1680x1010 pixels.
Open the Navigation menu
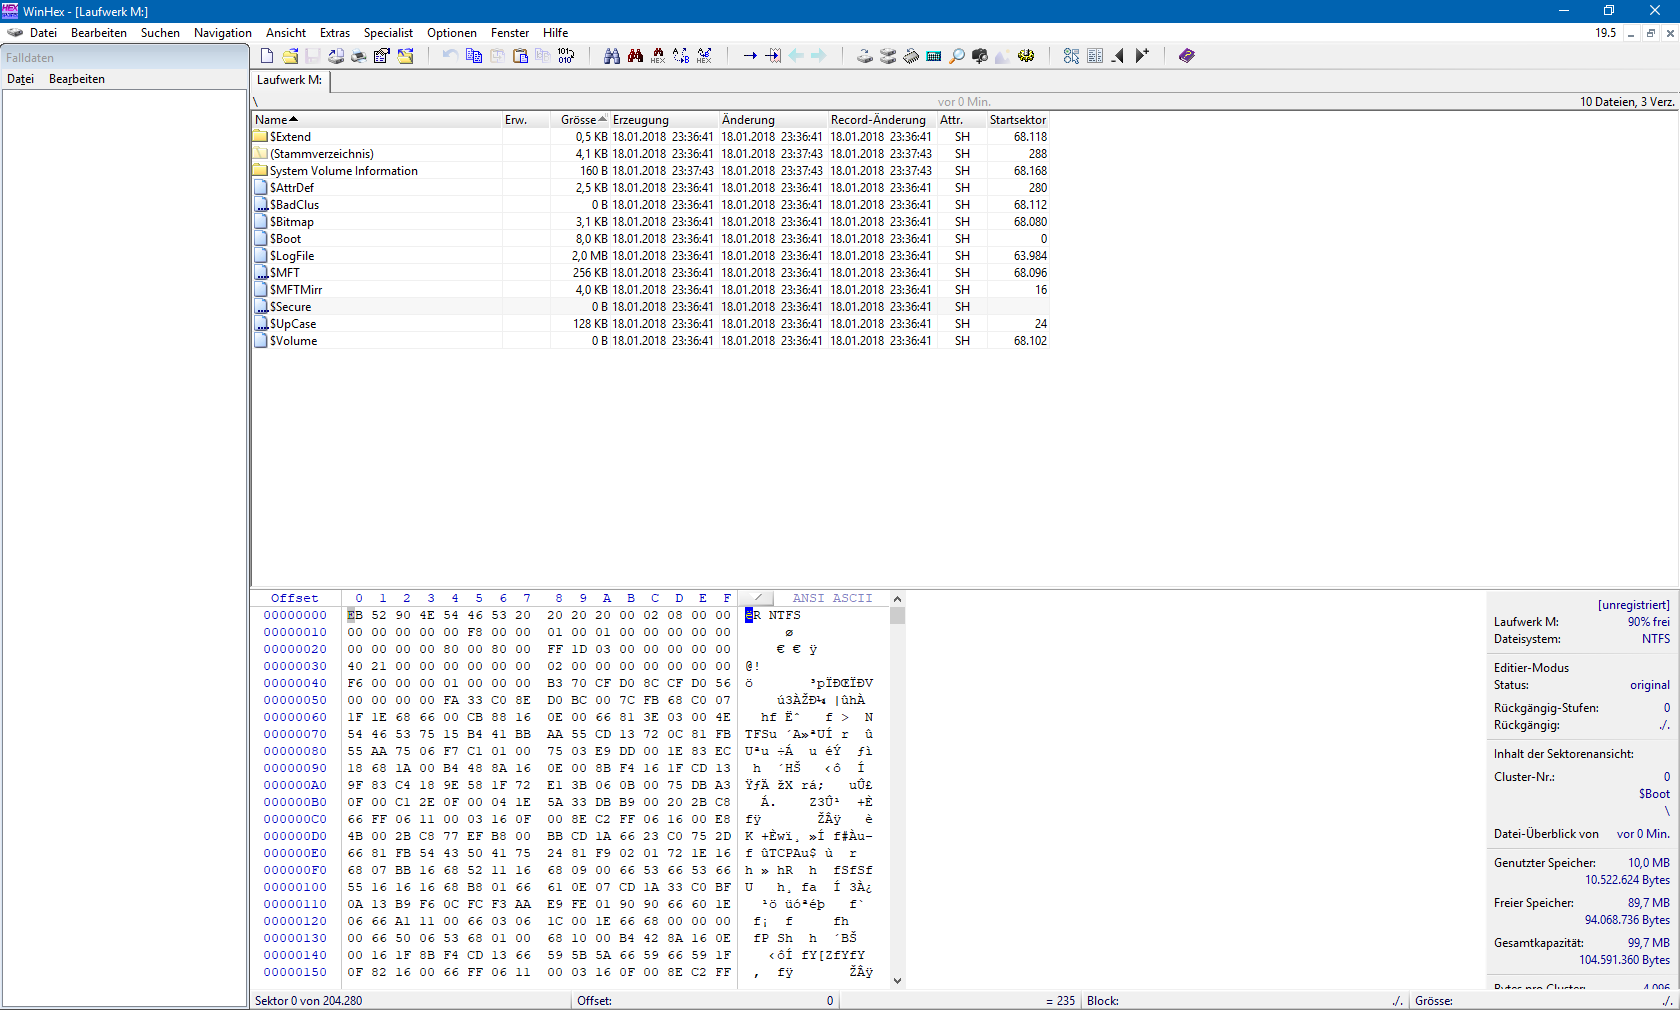coord(223,33)
